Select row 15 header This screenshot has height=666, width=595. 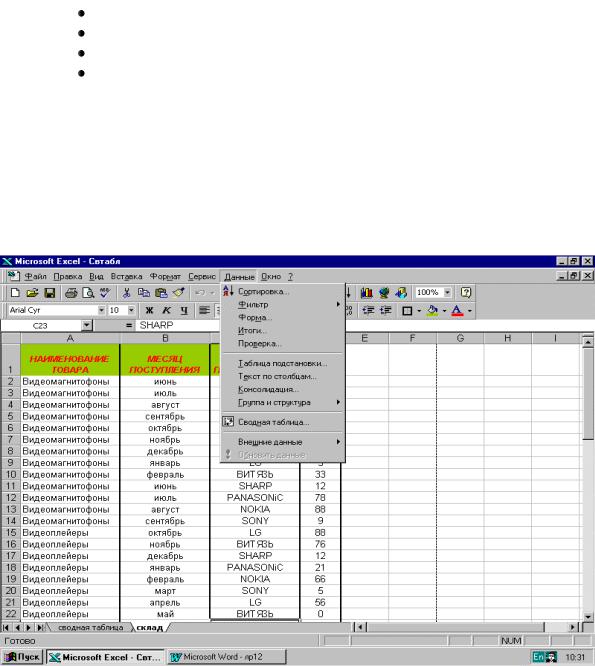(x=11, y=532)
